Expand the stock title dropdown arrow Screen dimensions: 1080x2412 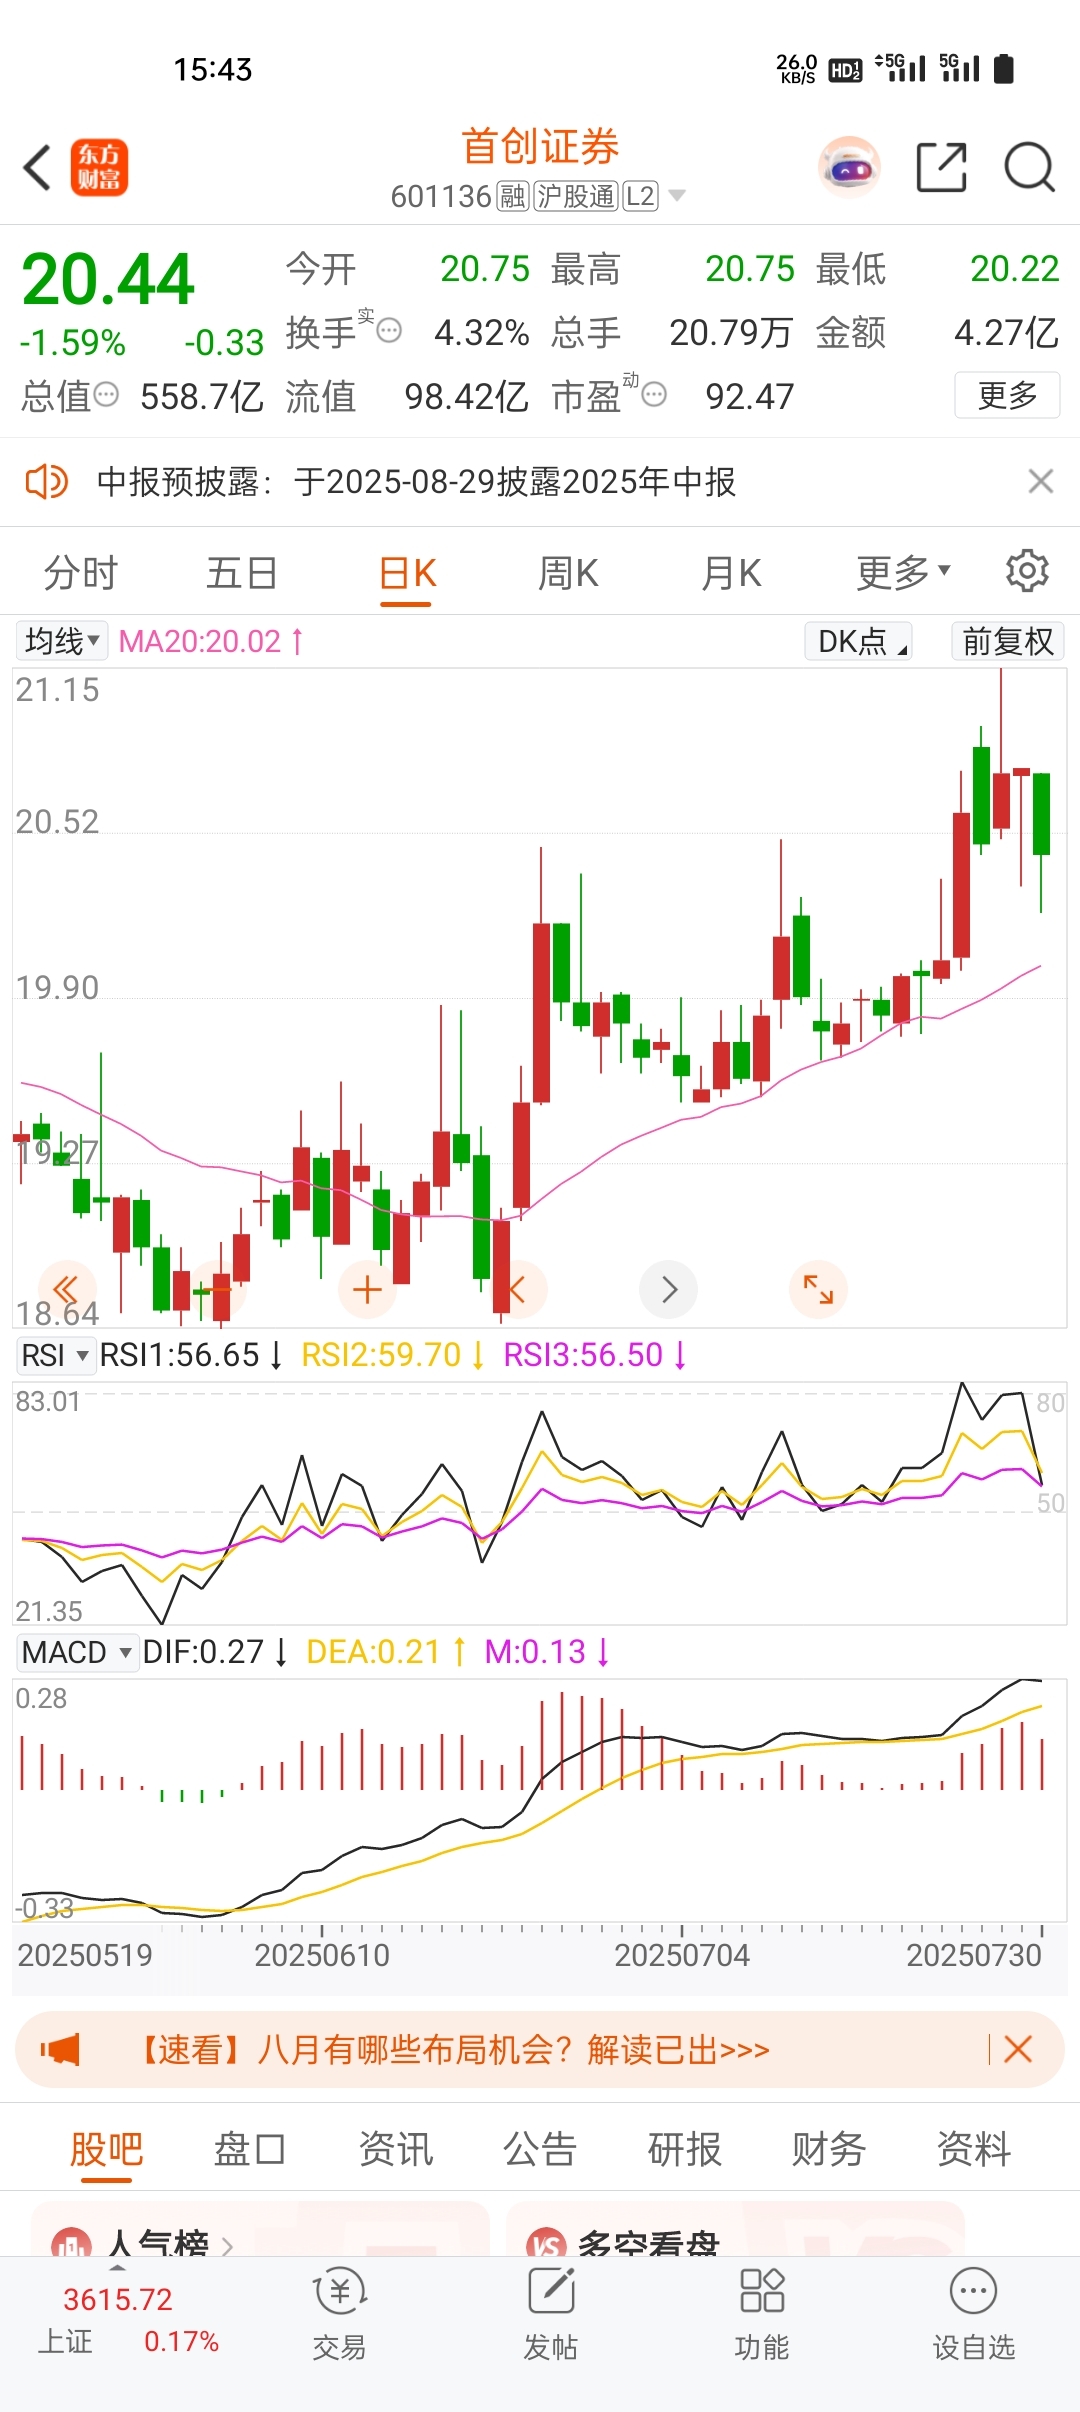pos(677,196)
